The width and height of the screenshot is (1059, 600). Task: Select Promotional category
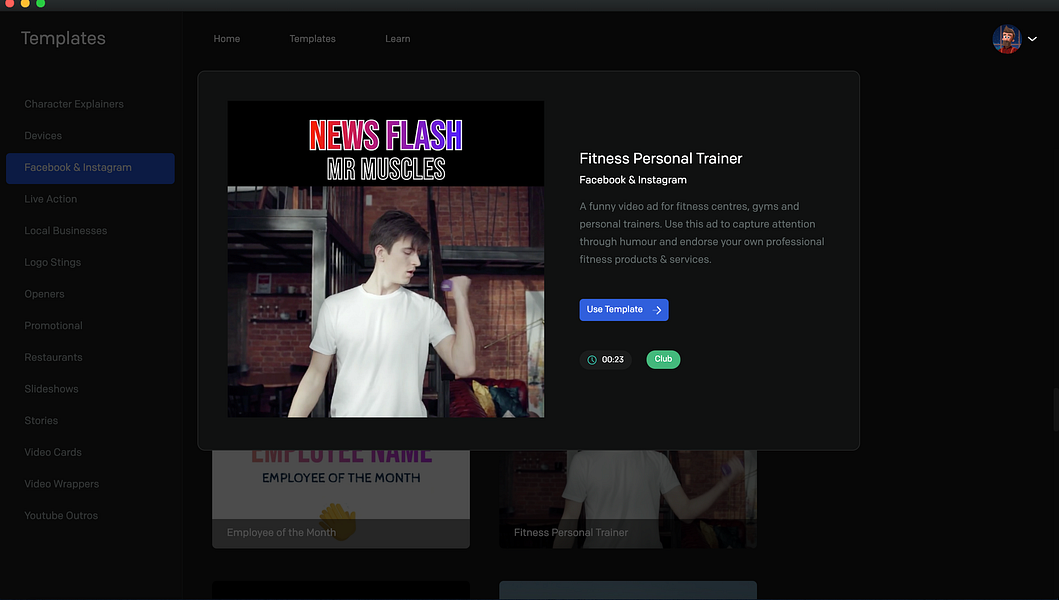(x=53, y=326)
